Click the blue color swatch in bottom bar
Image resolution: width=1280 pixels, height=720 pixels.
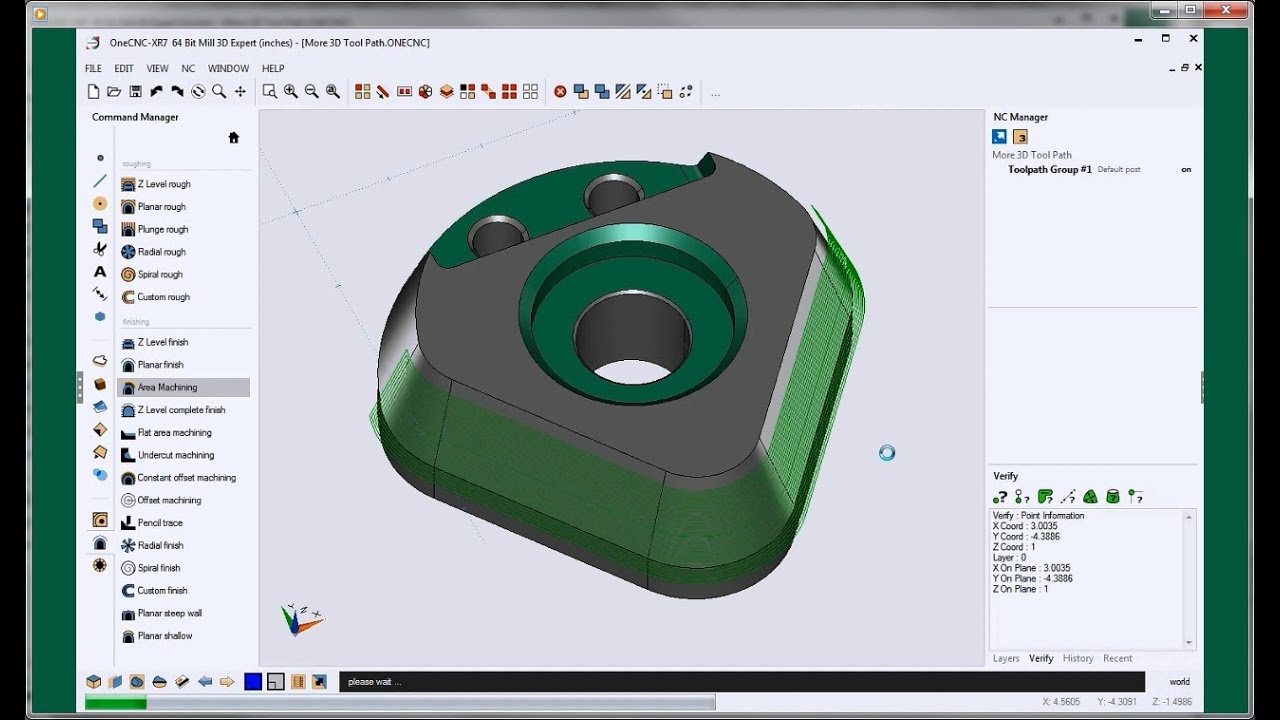(253, 682)
